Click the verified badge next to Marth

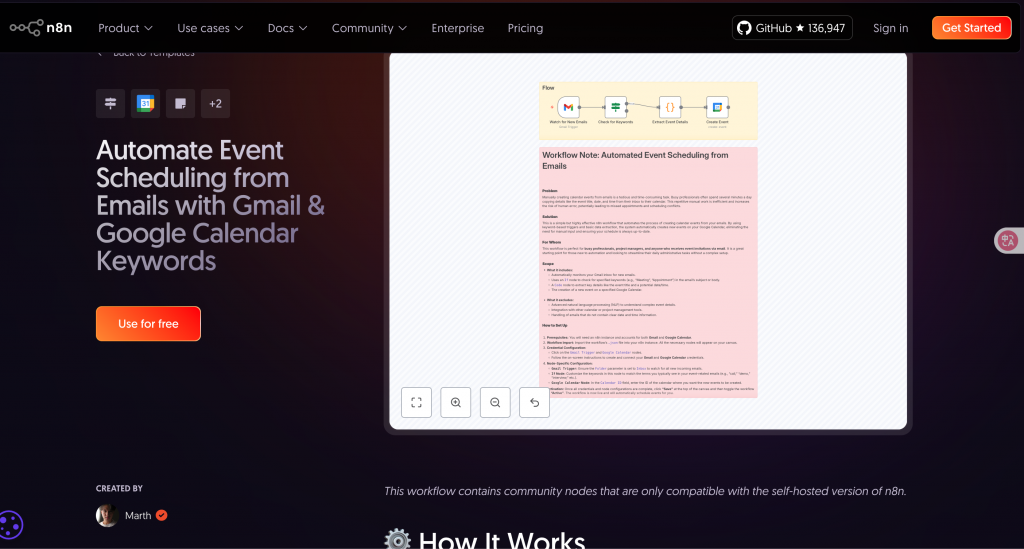click(161, 515)
